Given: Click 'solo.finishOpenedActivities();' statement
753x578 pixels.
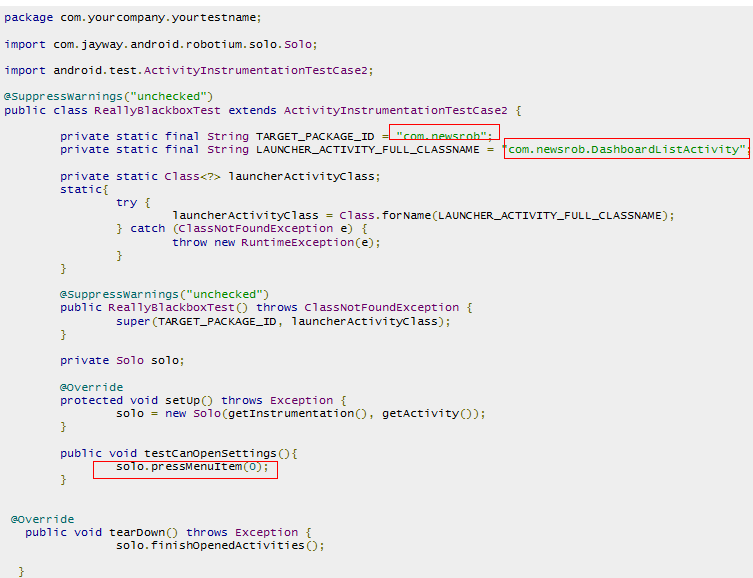Looking at the screenshot, I should [220, 545].
